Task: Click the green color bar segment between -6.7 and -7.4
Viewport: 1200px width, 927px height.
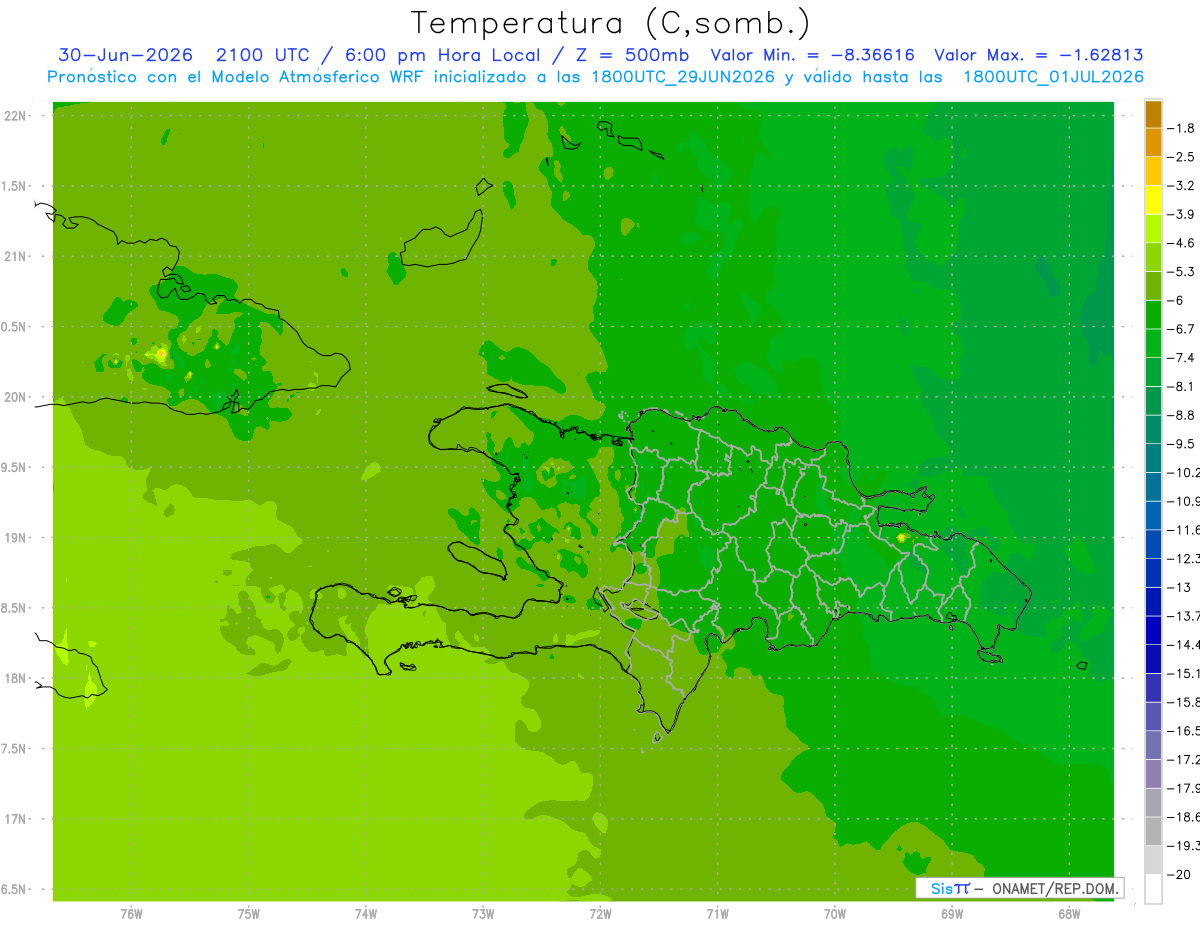Action: click(x=1153, y=343)
